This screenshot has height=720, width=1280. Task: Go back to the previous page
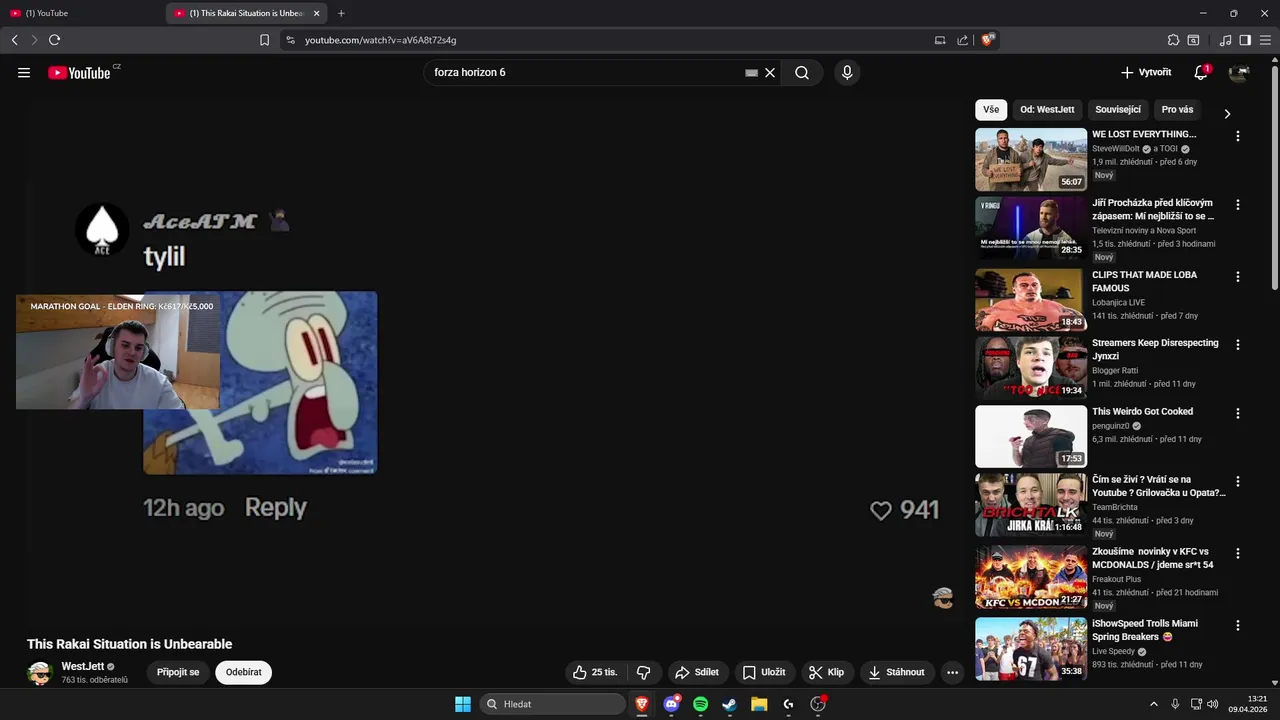click(14, 40)
